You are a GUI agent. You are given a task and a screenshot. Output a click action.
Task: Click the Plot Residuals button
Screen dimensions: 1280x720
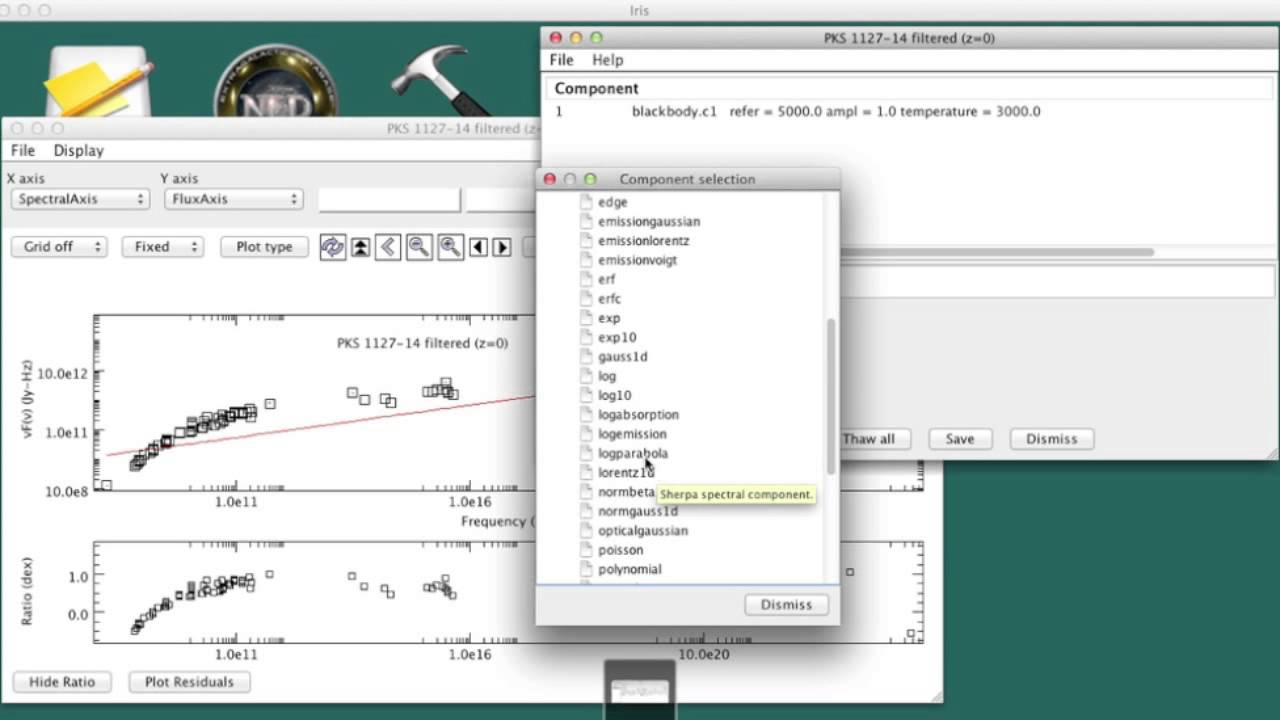pos(189,682)
